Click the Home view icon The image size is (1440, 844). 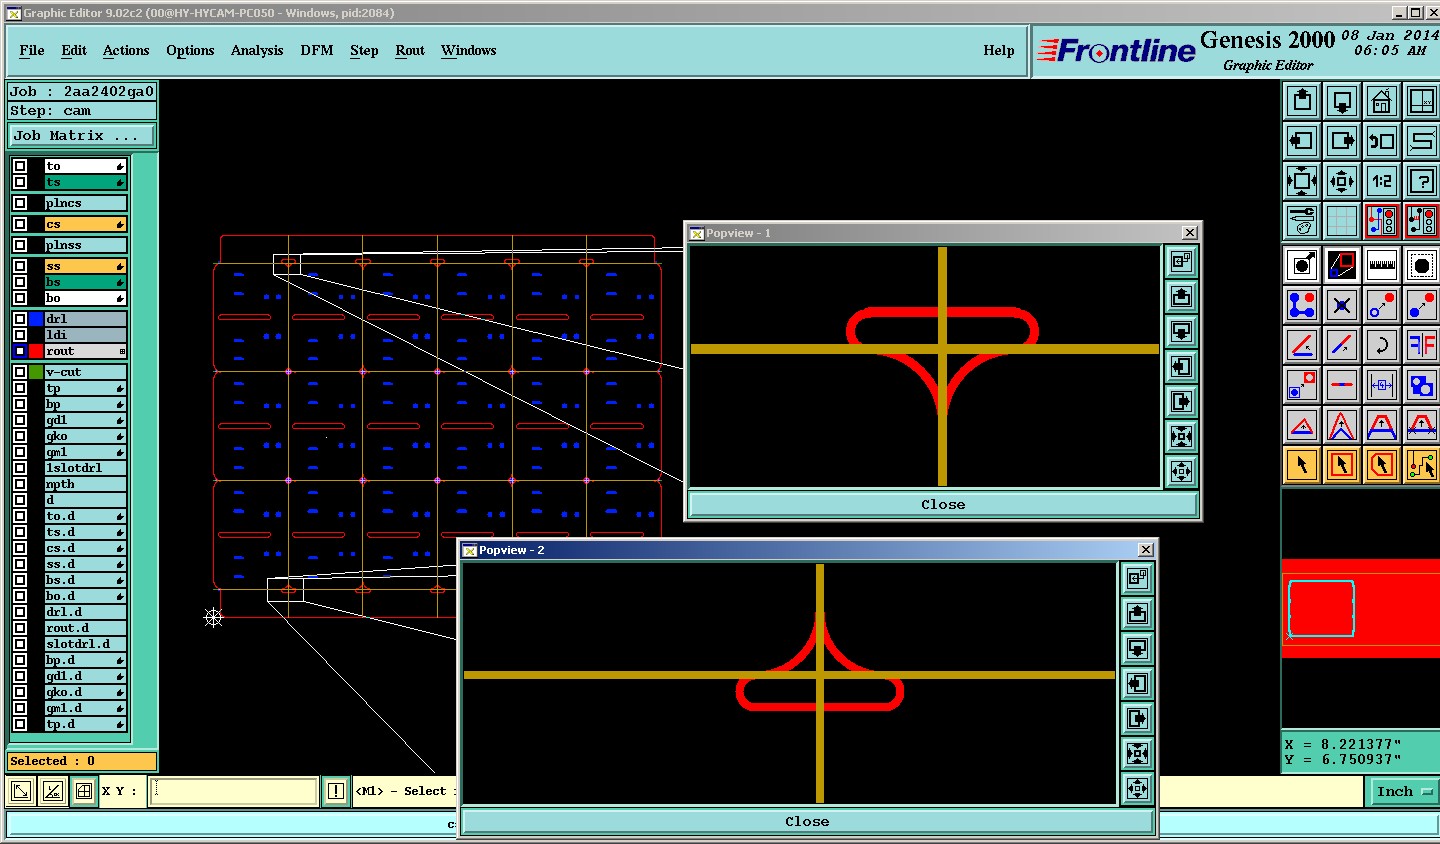1381,101
